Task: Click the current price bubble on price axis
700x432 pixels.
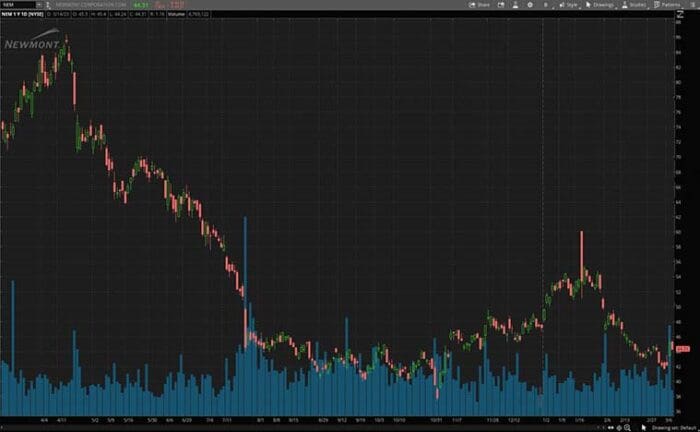Action: (683, 349)
